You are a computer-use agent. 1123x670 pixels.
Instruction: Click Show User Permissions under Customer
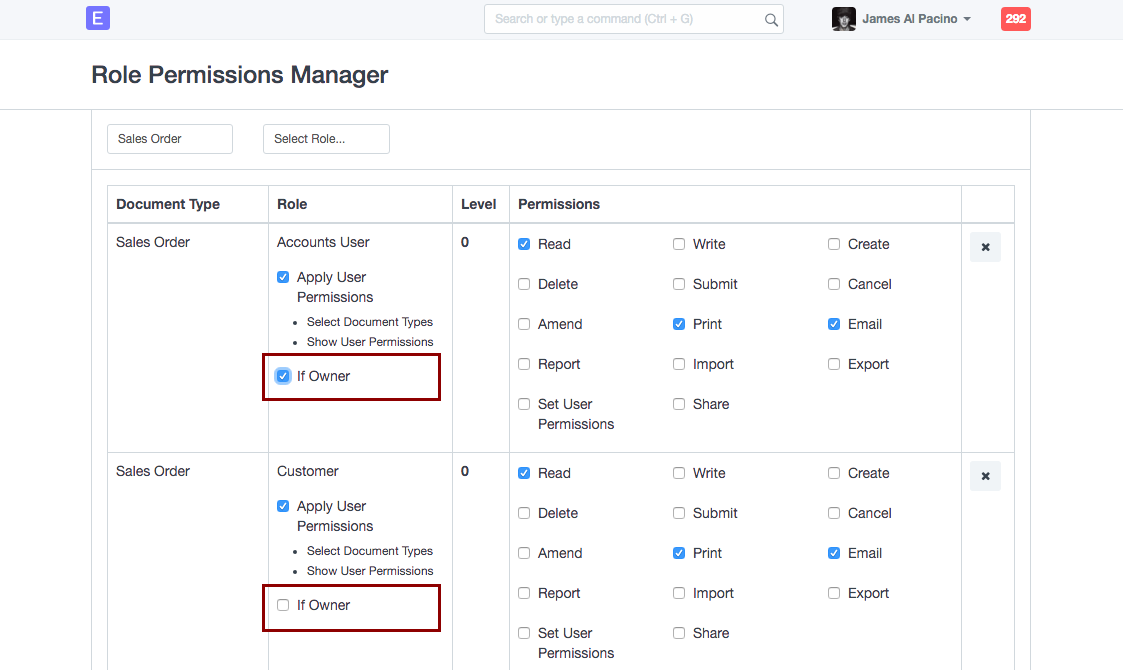click(x=369, y=571)
